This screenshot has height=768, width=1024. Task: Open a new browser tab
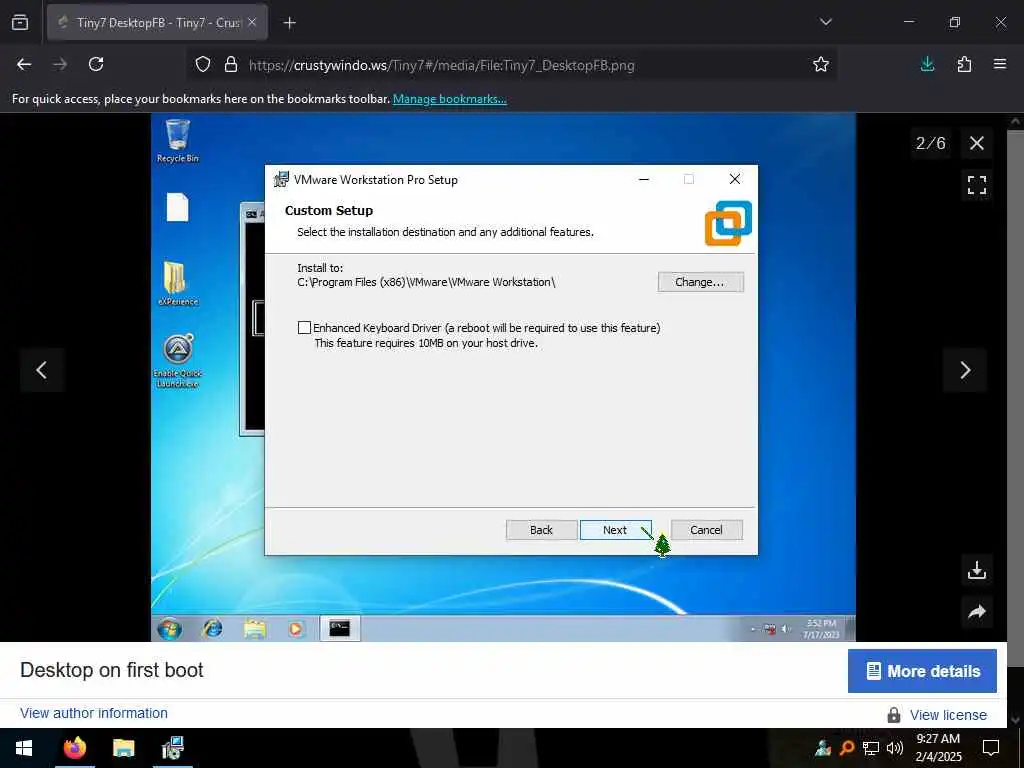click(290, 23)
